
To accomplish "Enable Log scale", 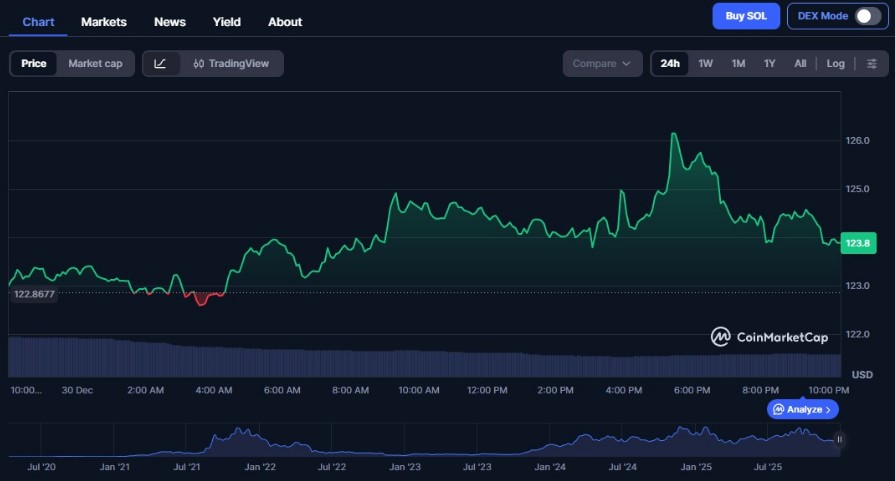I will point(835,64).
